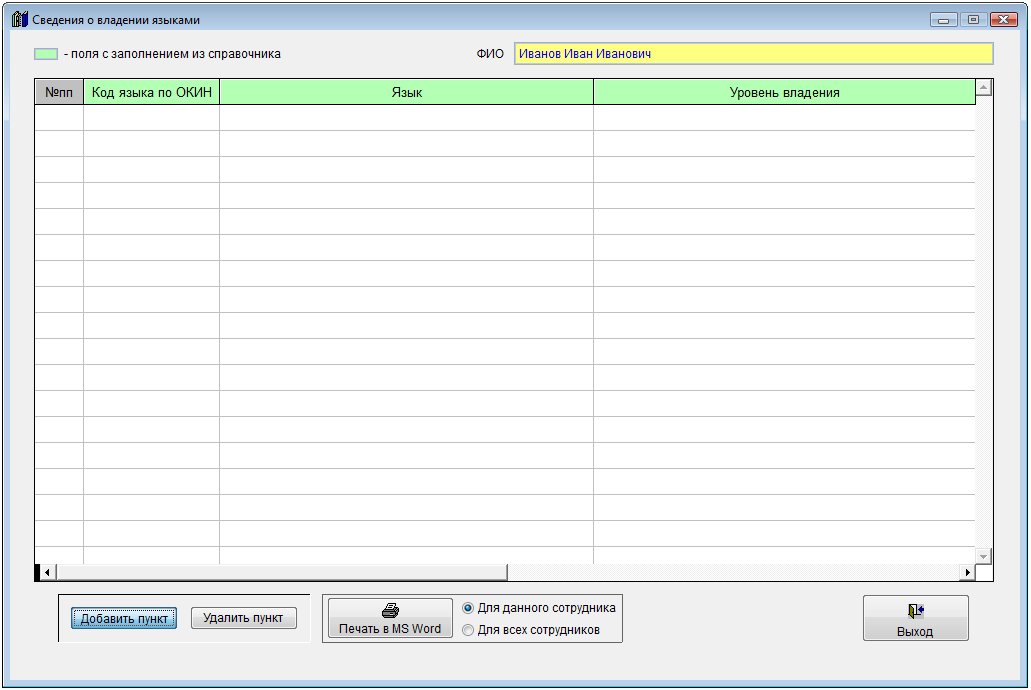Maximize the 'Сведения о владении языками' window

973,20
